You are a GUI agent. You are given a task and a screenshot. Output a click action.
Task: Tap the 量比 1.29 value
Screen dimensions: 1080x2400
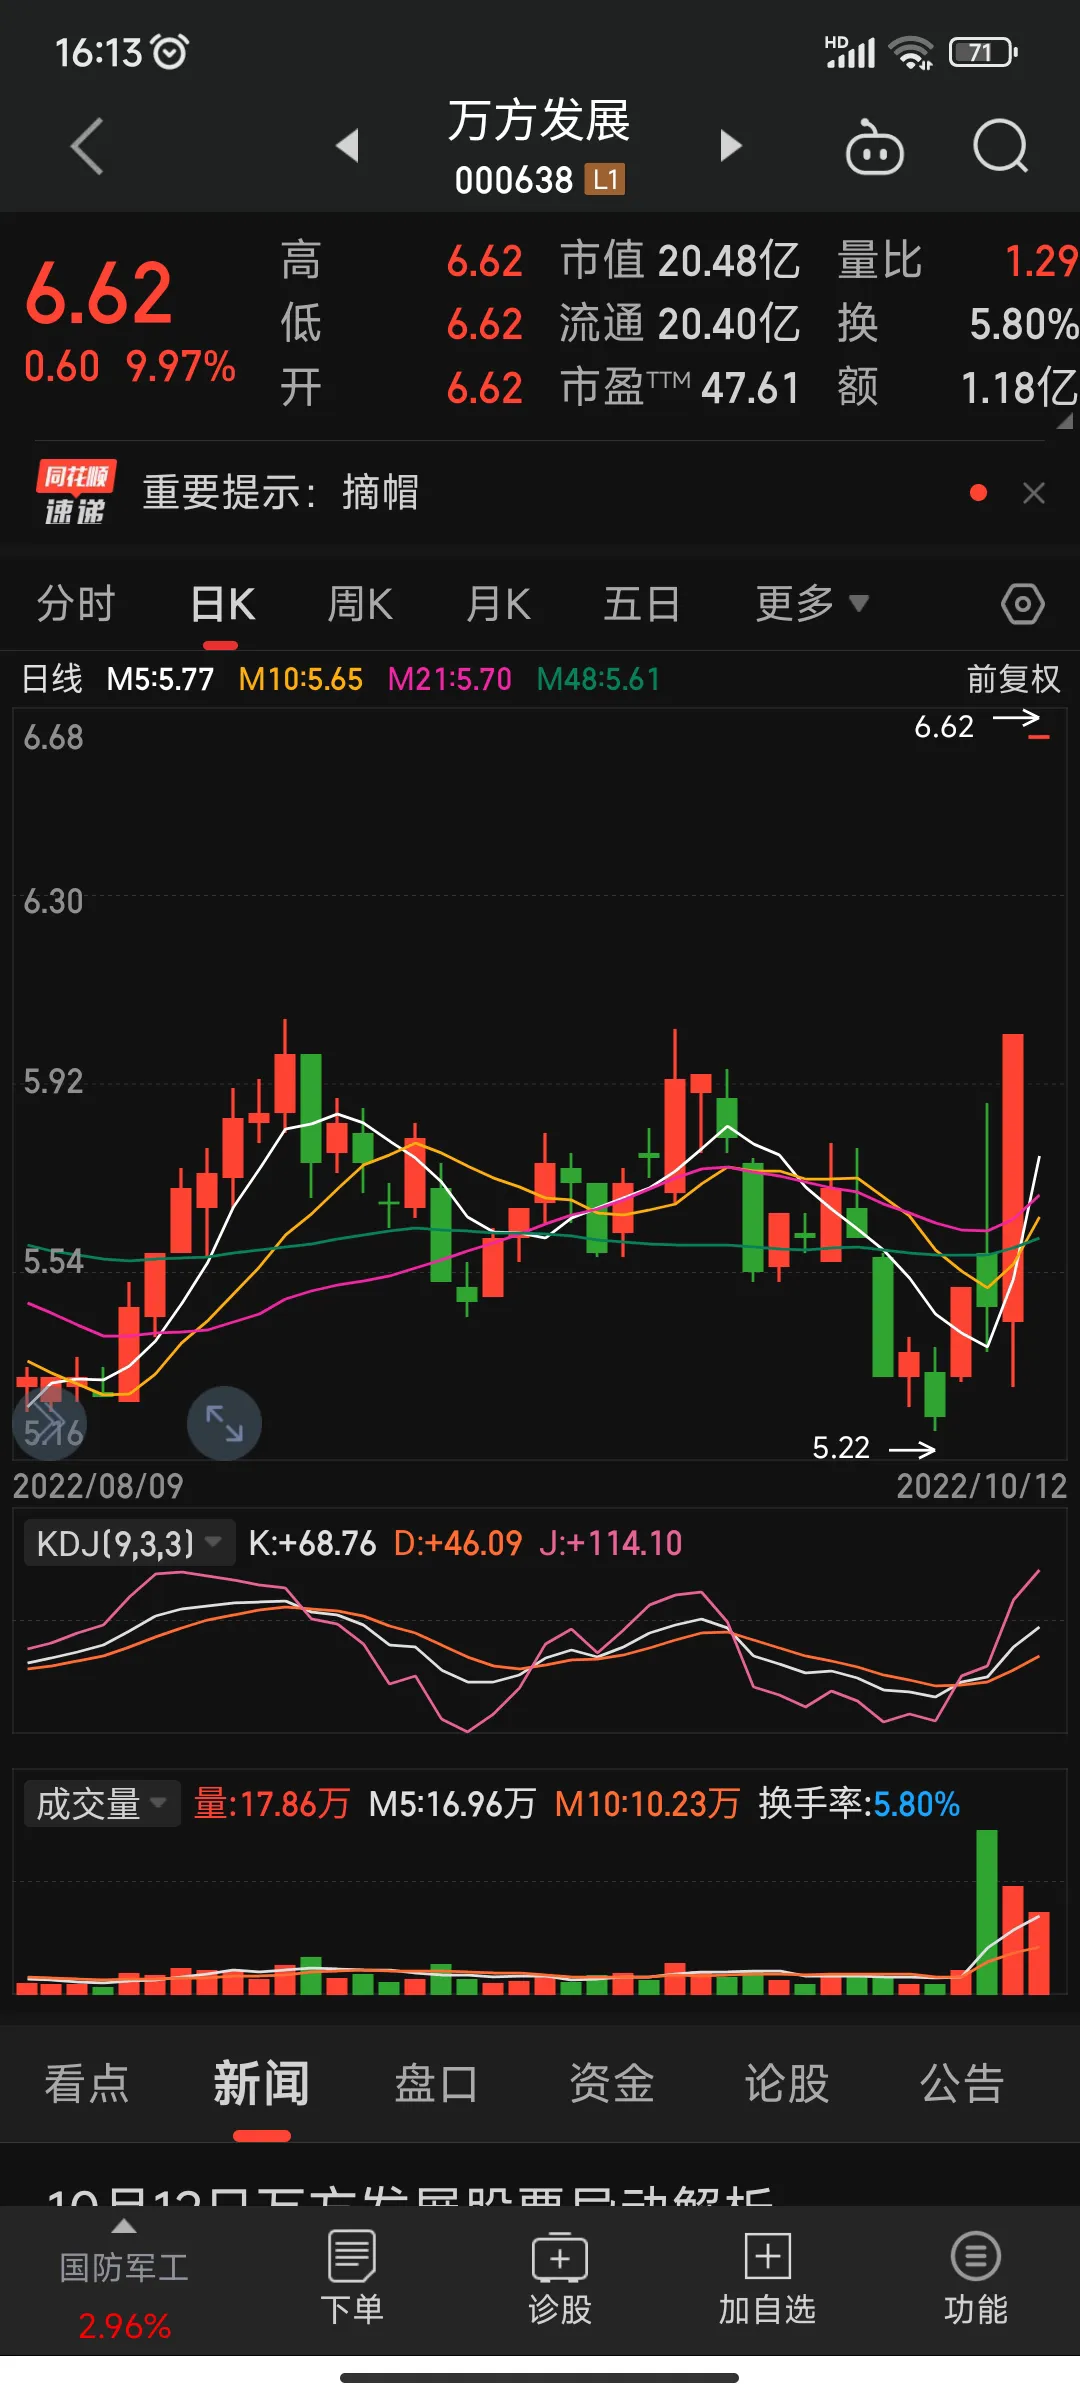click(957, 261)
